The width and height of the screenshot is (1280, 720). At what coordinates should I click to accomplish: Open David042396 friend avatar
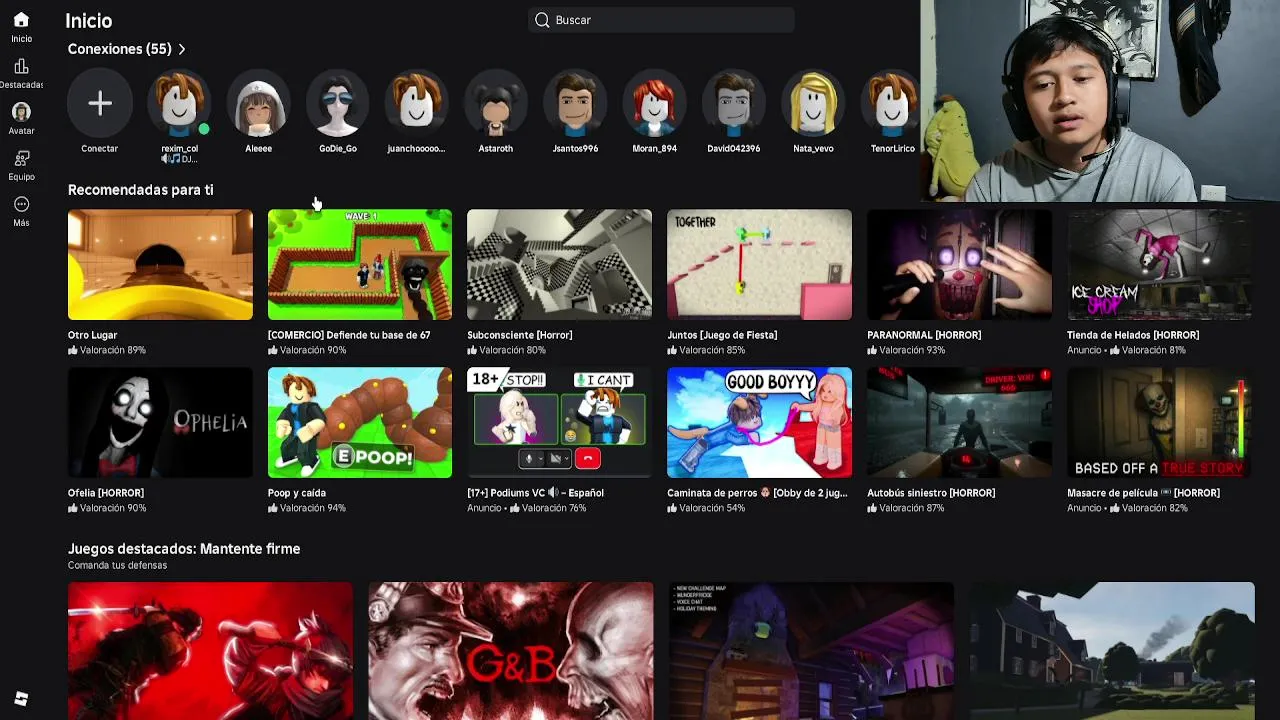pos(734,104)
